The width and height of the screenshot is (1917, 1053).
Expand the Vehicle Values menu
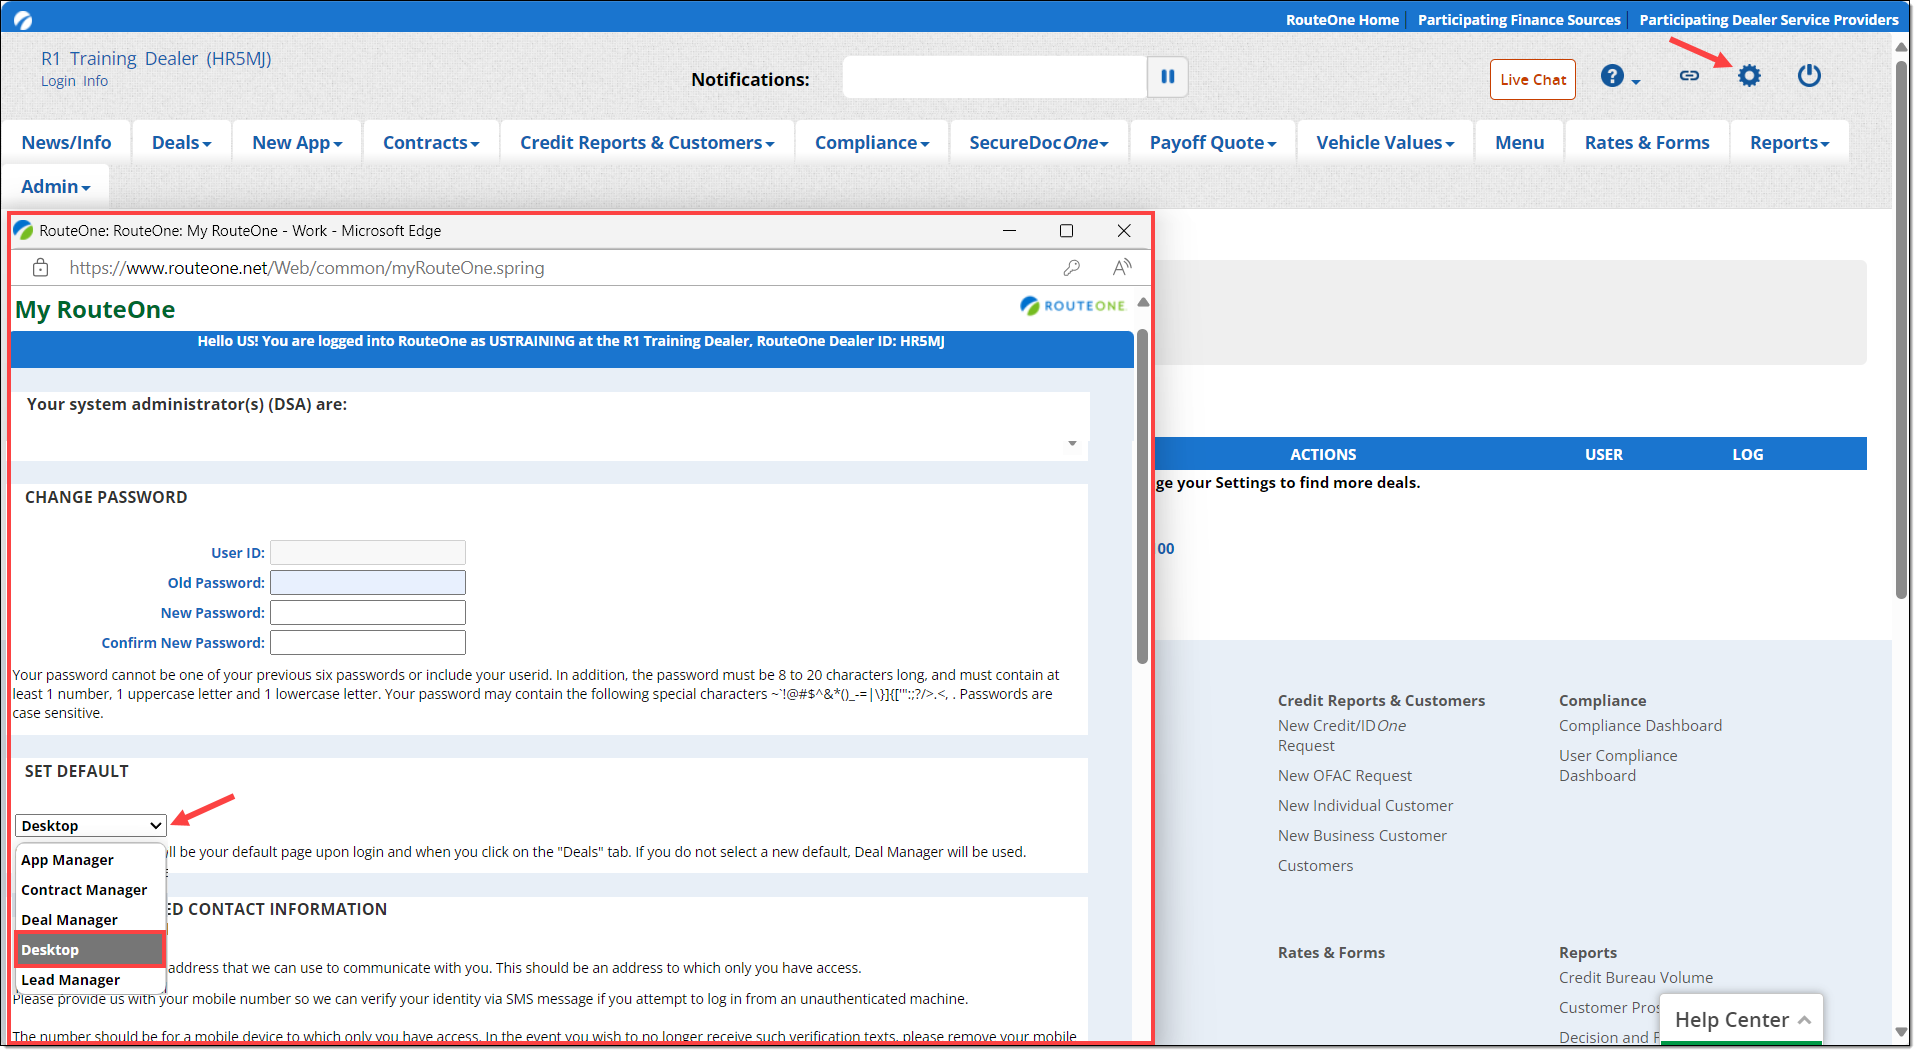[1385, 143]
